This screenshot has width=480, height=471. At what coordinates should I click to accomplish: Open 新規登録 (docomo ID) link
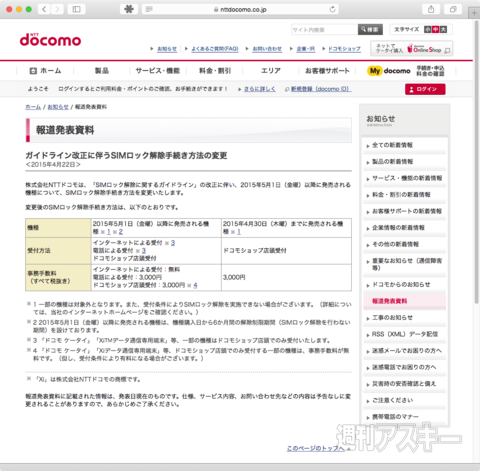321,89
